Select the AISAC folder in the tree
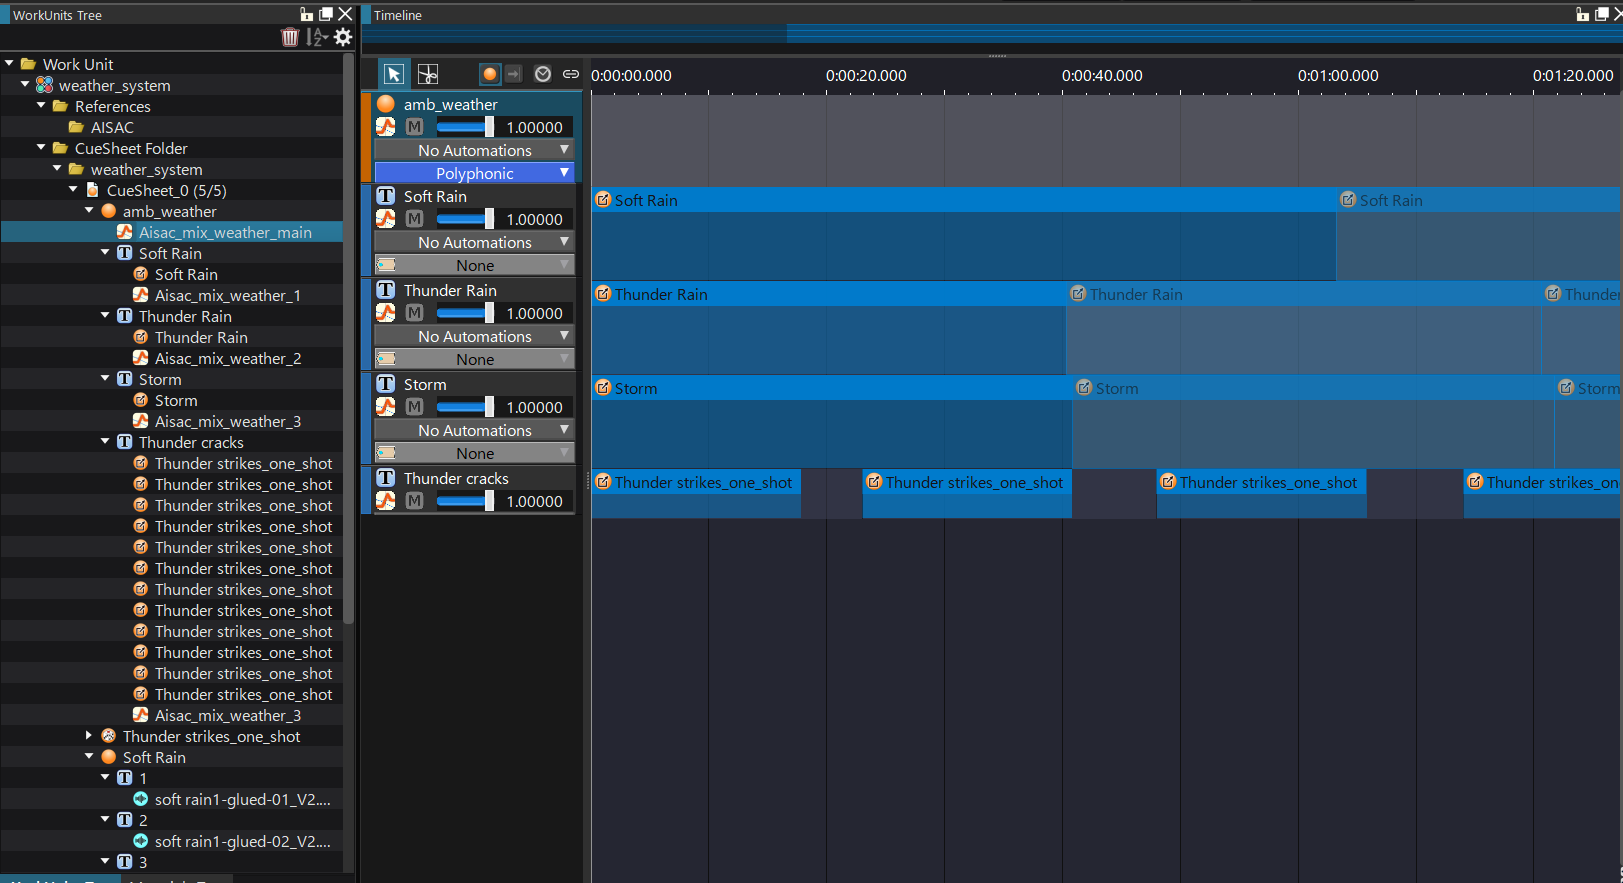Screen dimensions: 1623x883 pos(112,127)
